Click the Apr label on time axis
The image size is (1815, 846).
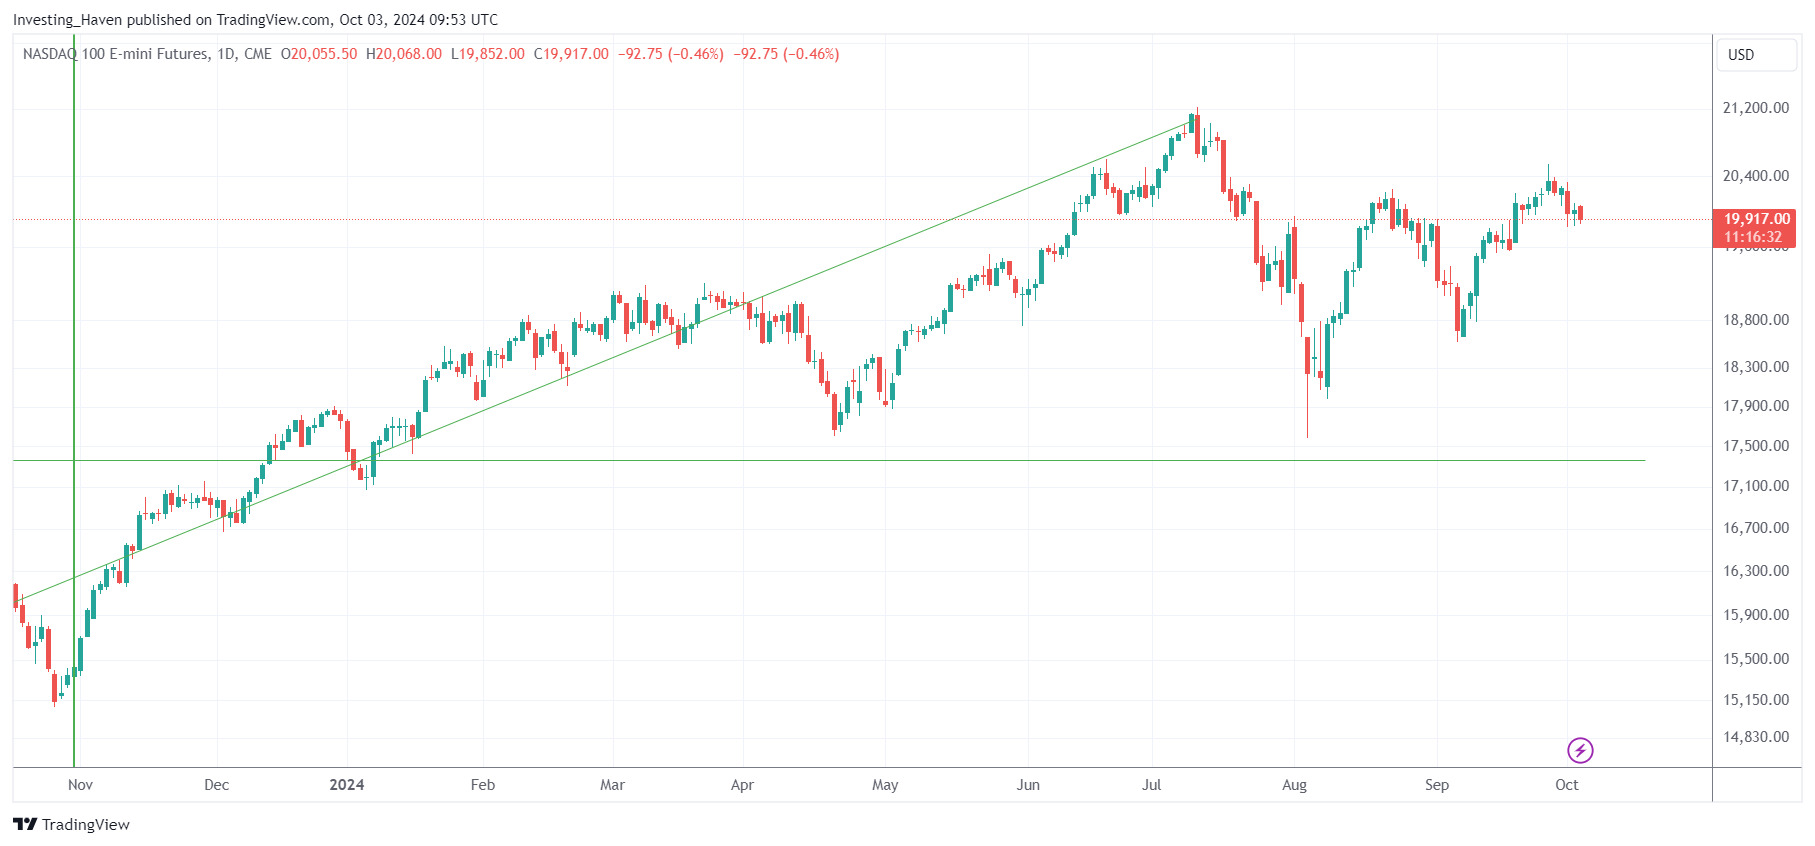click(x=742, y=785)
